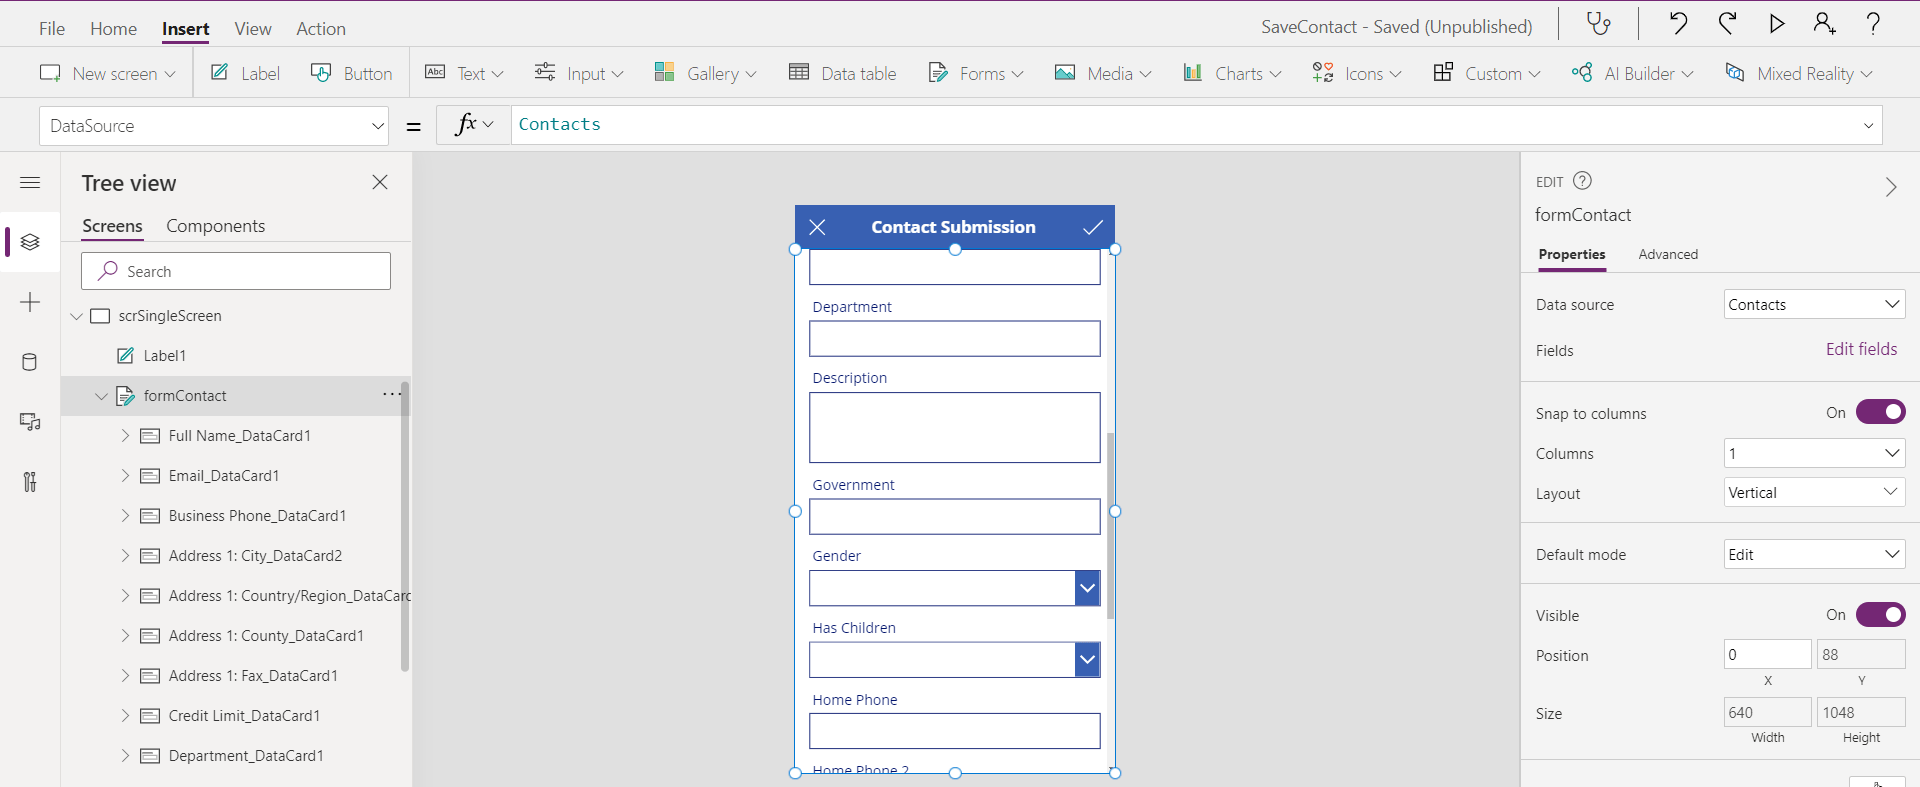Viewport: 1920px width, 787px height.
Task: Insert a Button control
Action: 351,73
